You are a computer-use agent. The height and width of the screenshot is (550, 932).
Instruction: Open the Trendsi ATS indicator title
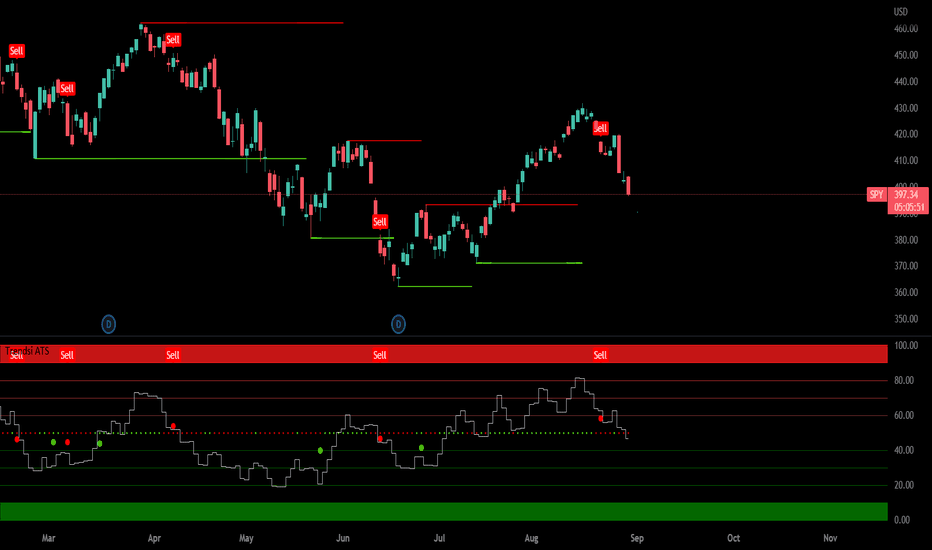(x=27, y=351)
